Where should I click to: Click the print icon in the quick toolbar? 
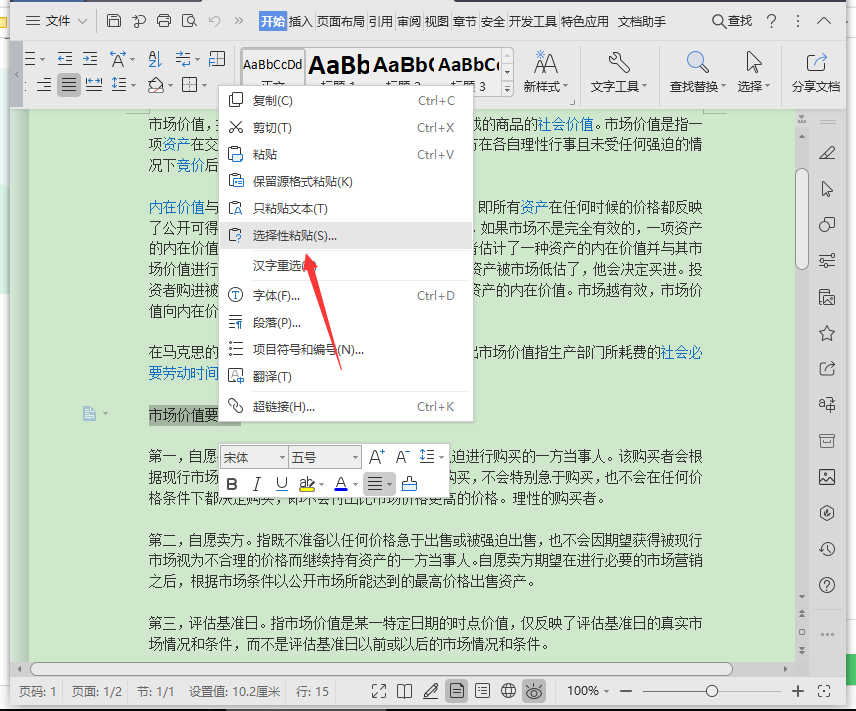click(164, 21)
